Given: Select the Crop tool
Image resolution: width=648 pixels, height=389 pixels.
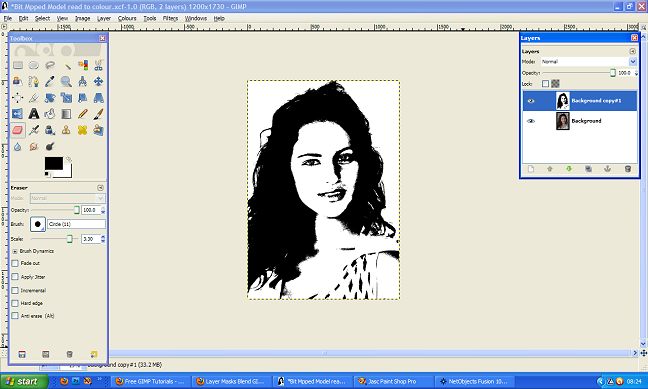Looking at the screenshot, I should (x=34, y=98).
